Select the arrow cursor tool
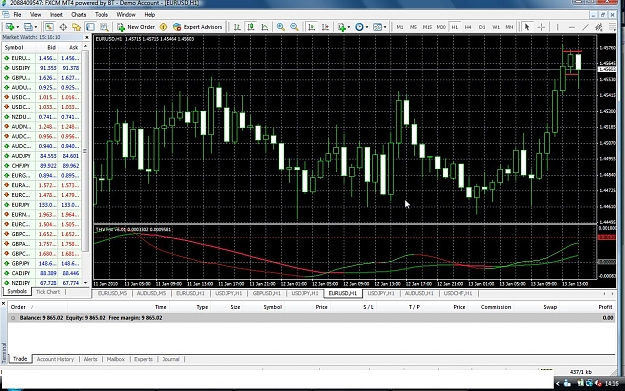 (527, 27)
